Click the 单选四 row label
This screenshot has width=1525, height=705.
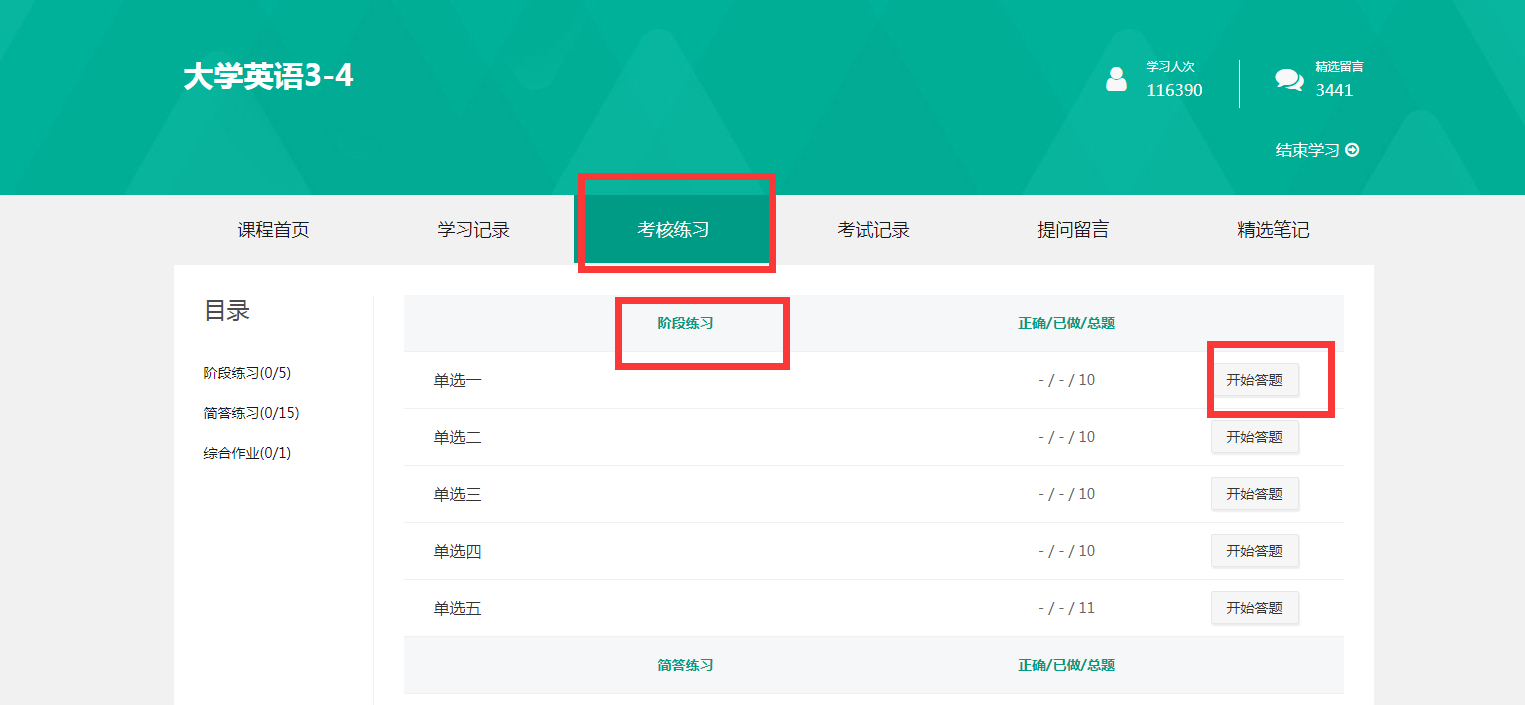point(457,551)
